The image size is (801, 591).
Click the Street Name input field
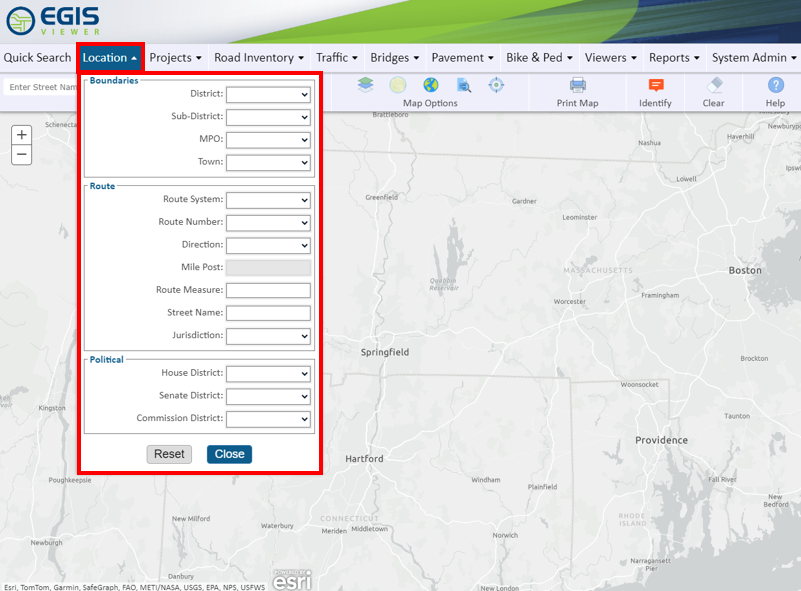(268, 312)
